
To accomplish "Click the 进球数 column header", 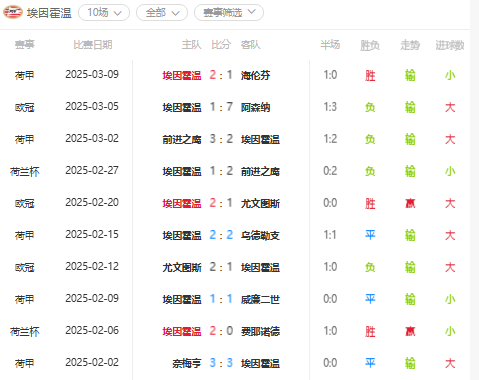I will [450, 45].
